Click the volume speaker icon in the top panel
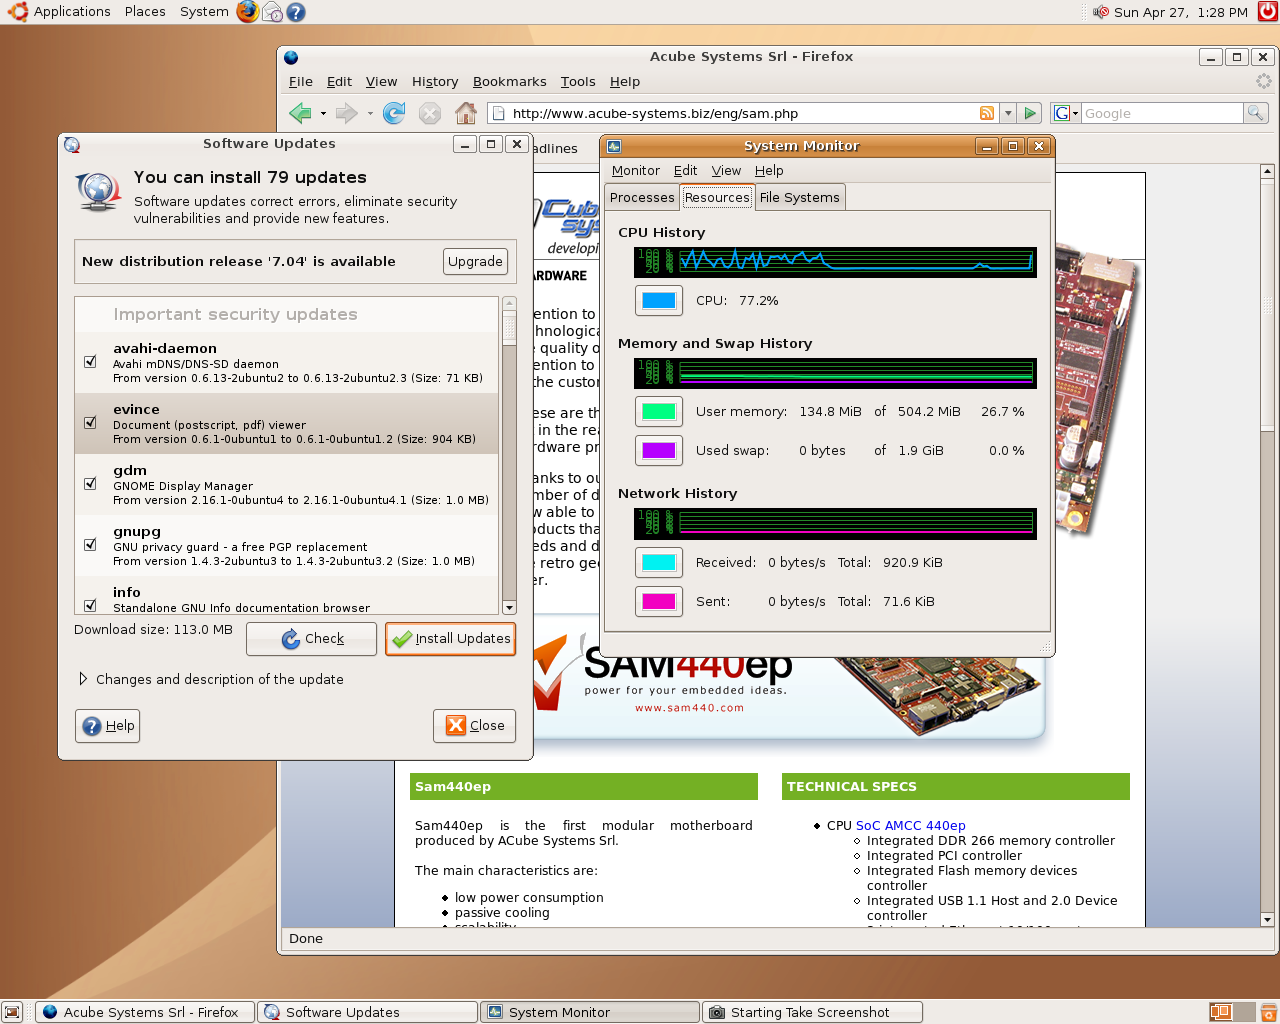Viewport: 1280px width, 1024px height. pyautogui.click(x=1101, y=12)
